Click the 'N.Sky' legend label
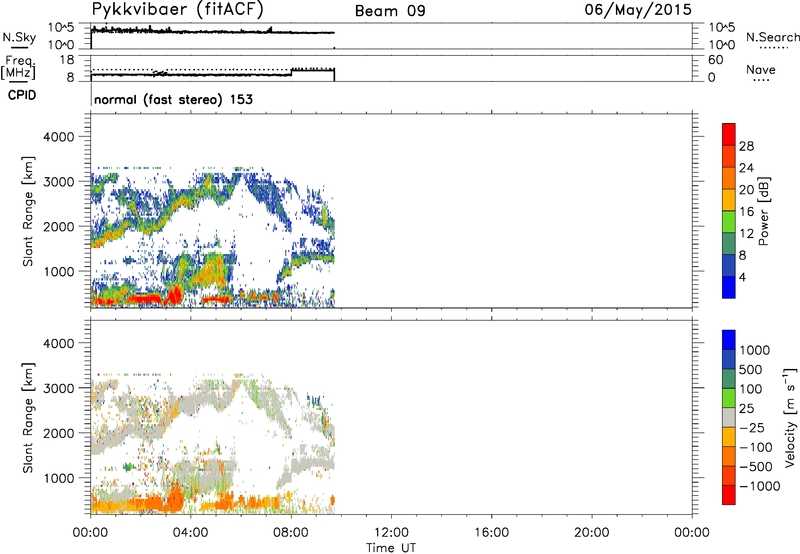The height and width of the screenshot is (554, 800). (x=19, y=37)
